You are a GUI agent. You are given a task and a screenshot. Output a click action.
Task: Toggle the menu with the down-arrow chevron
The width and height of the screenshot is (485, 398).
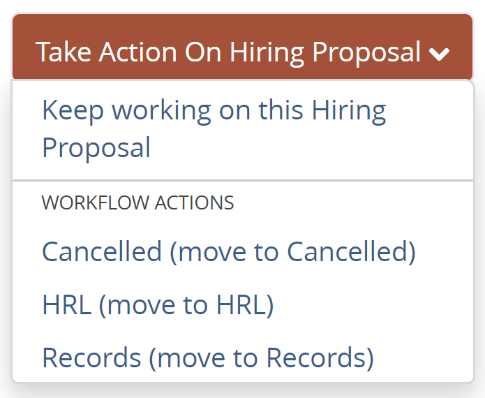(439, 54)
